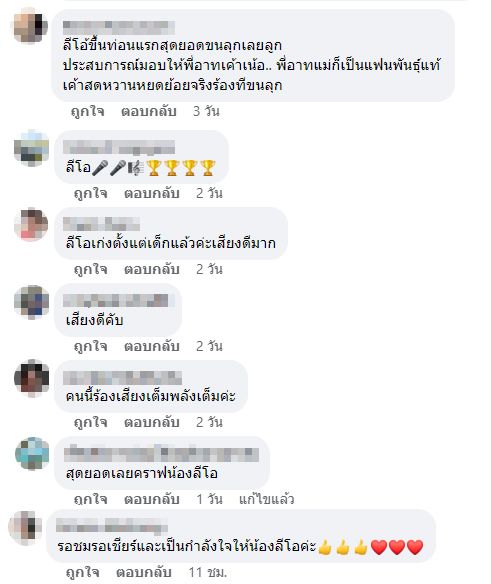Image resolution: width=491 pixels, height=584 pixels.
Task: Click the ถูกใจ link under the first comment
Action: click(x=88, y=111)
